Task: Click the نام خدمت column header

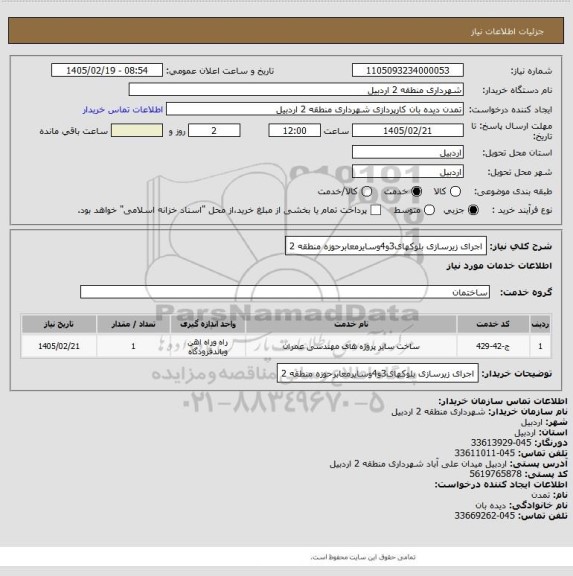Action: [x=351, y=324]
